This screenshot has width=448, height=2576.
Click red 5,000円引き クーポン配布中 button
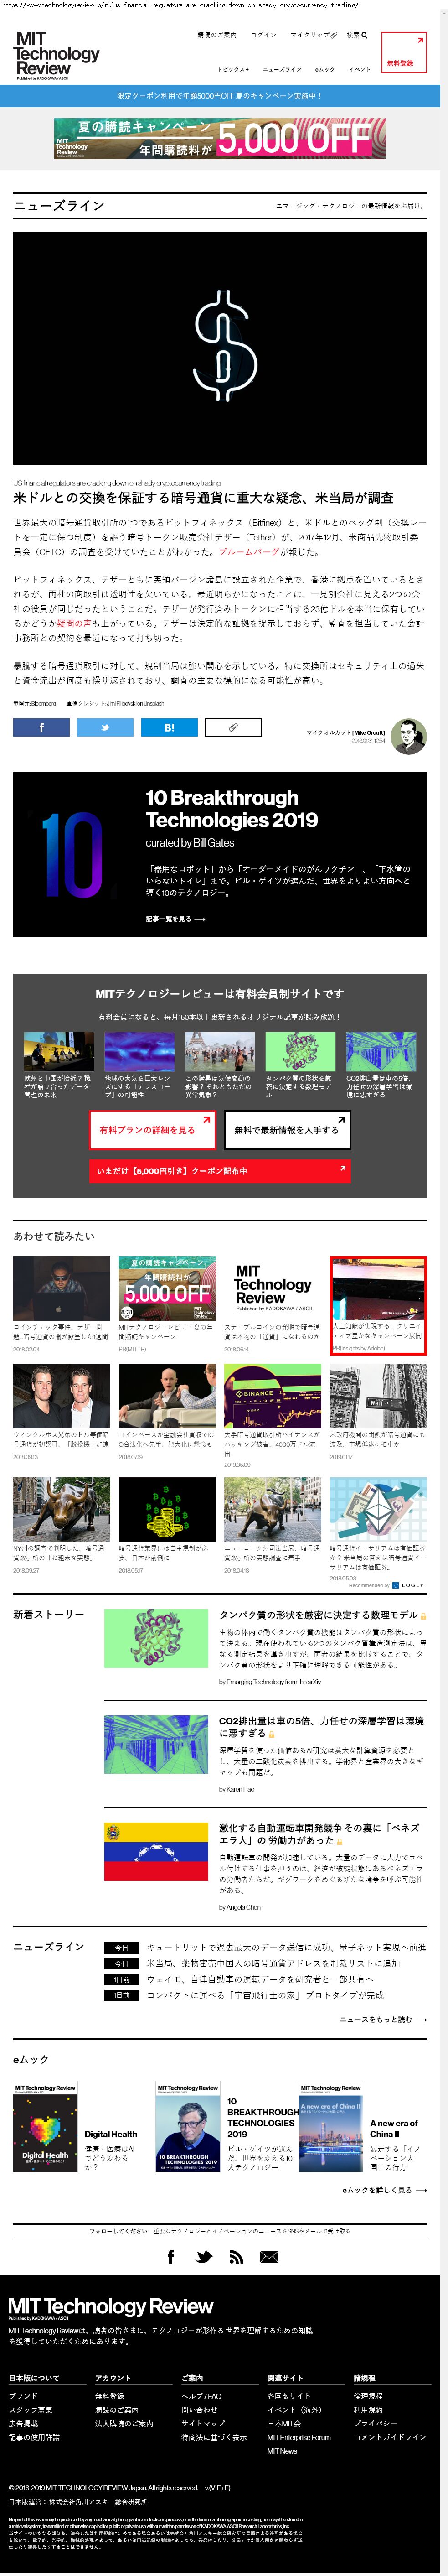pyautogui.click(x=220, y=1170)
